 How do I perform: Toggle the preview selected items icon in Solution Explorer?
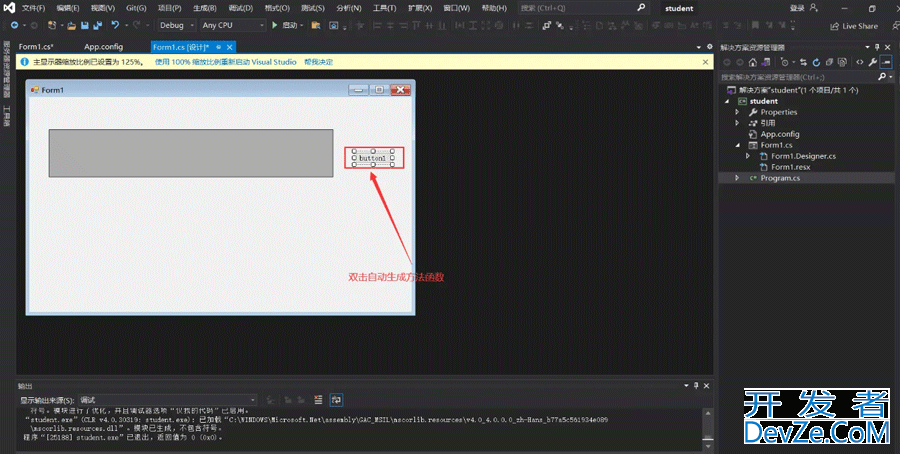[x=886, y=62]
